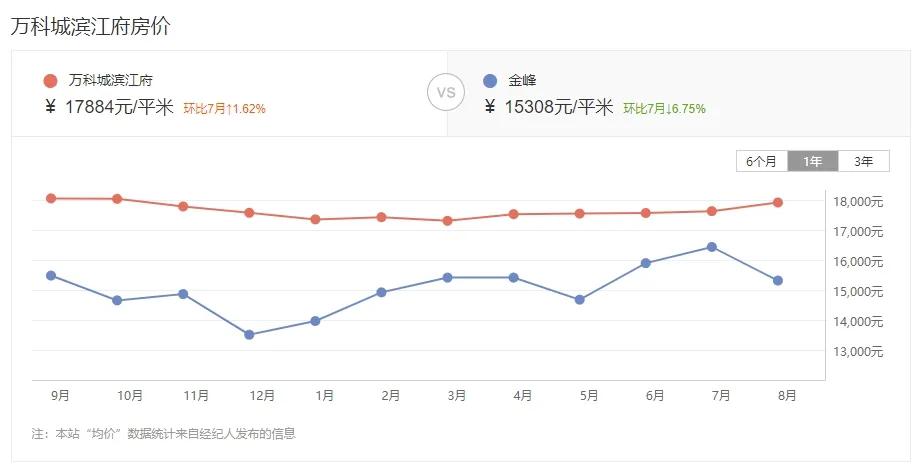Click the VS comparison circle icon

(446, 93)
